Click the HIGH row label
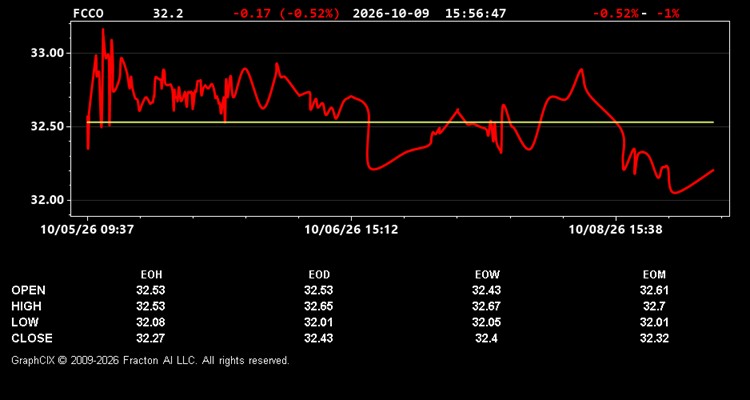 26,306
